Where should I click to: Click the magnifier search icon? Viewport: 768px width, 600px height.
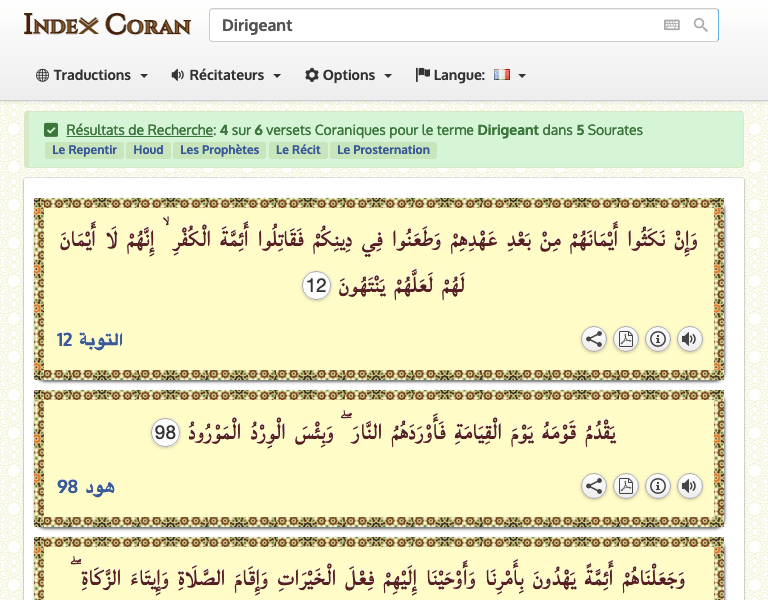point(700,25)
